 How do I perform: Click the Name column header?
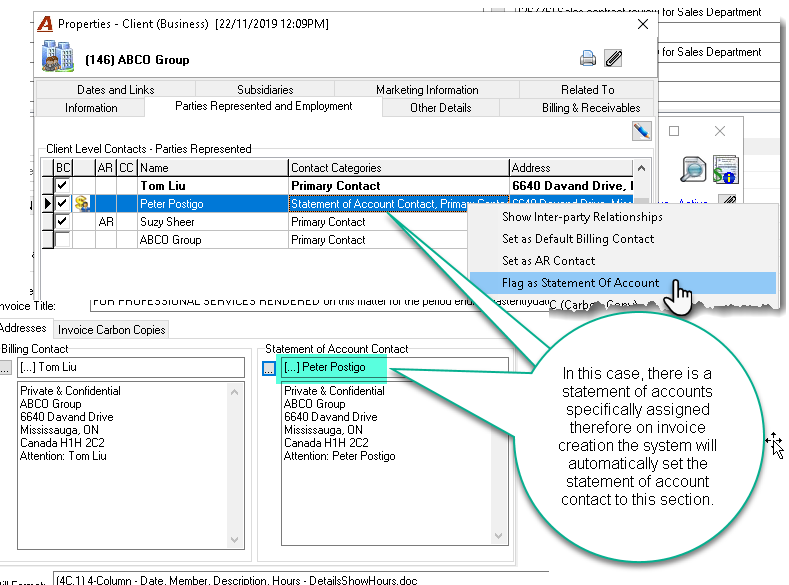pos(213,168)
